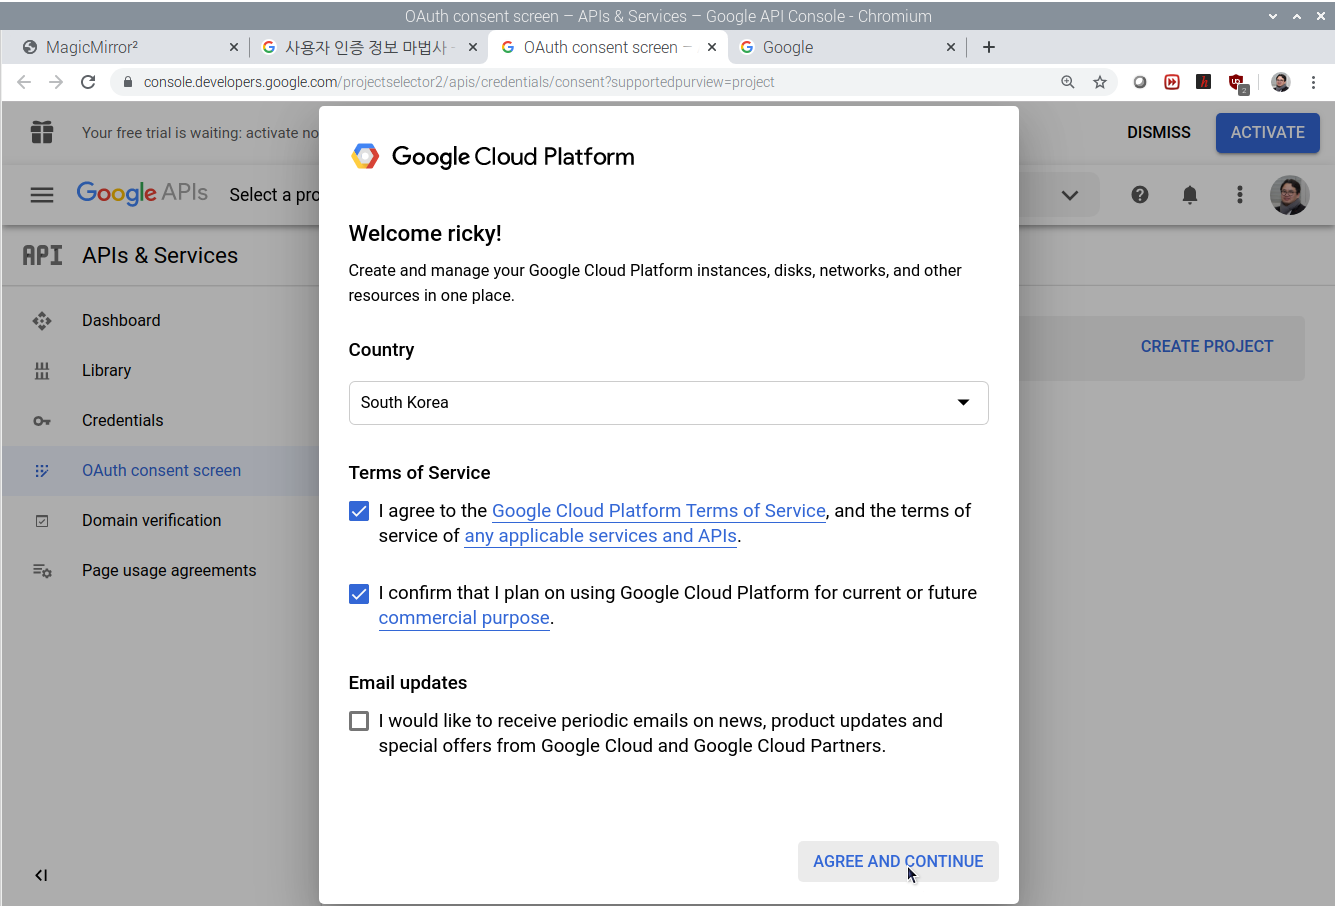Click the browser back arrow
Viewport: 1335px width, 908px height.
coord(24,82)
